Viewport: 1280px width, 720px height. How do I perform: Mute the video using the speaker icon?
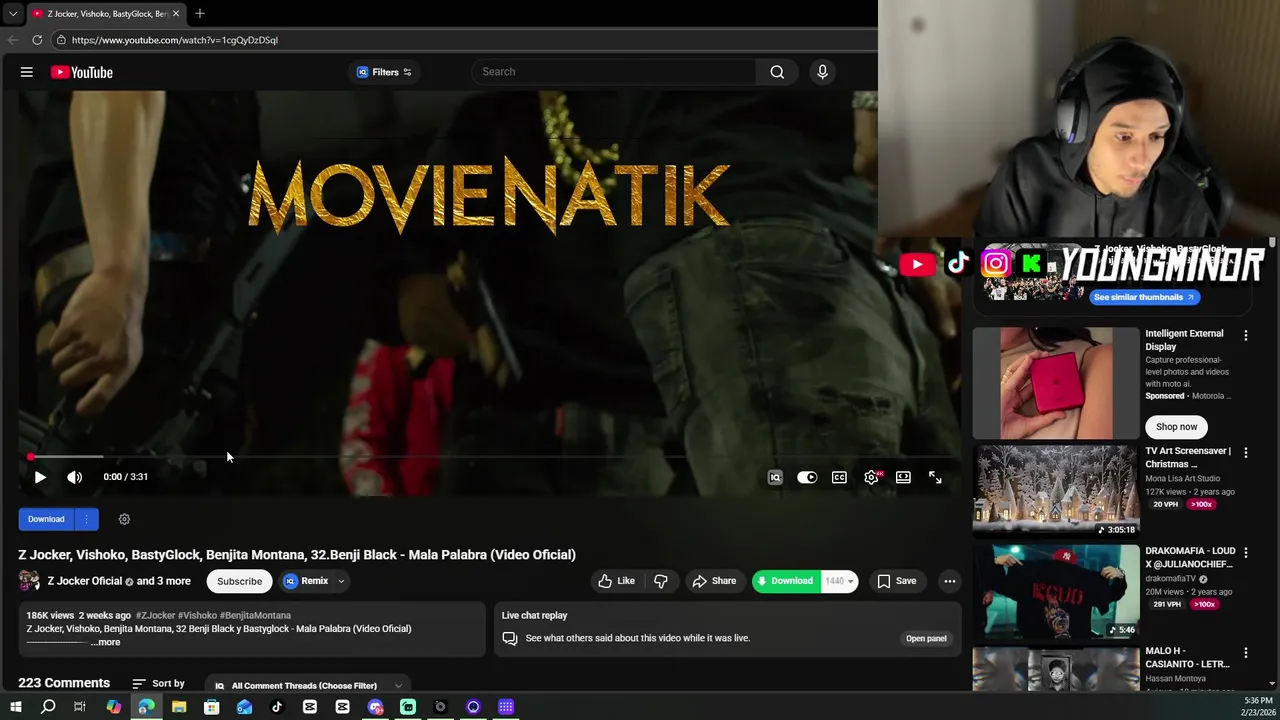[x=75, y=477]
